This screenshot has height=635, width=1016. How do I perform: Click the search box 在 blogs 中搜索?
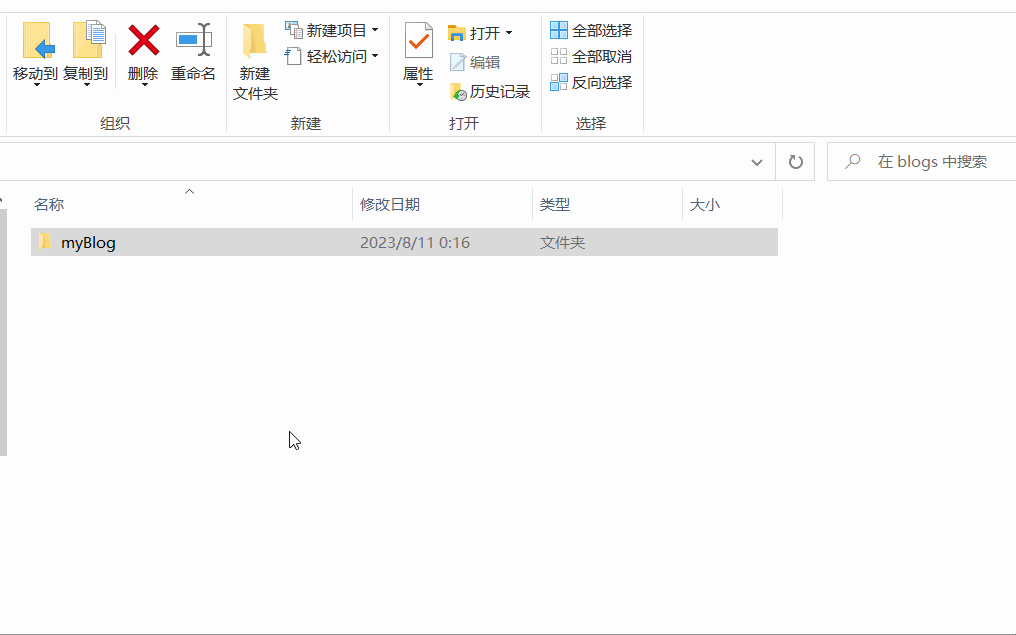pyautogui.click(x=921, y=162)
